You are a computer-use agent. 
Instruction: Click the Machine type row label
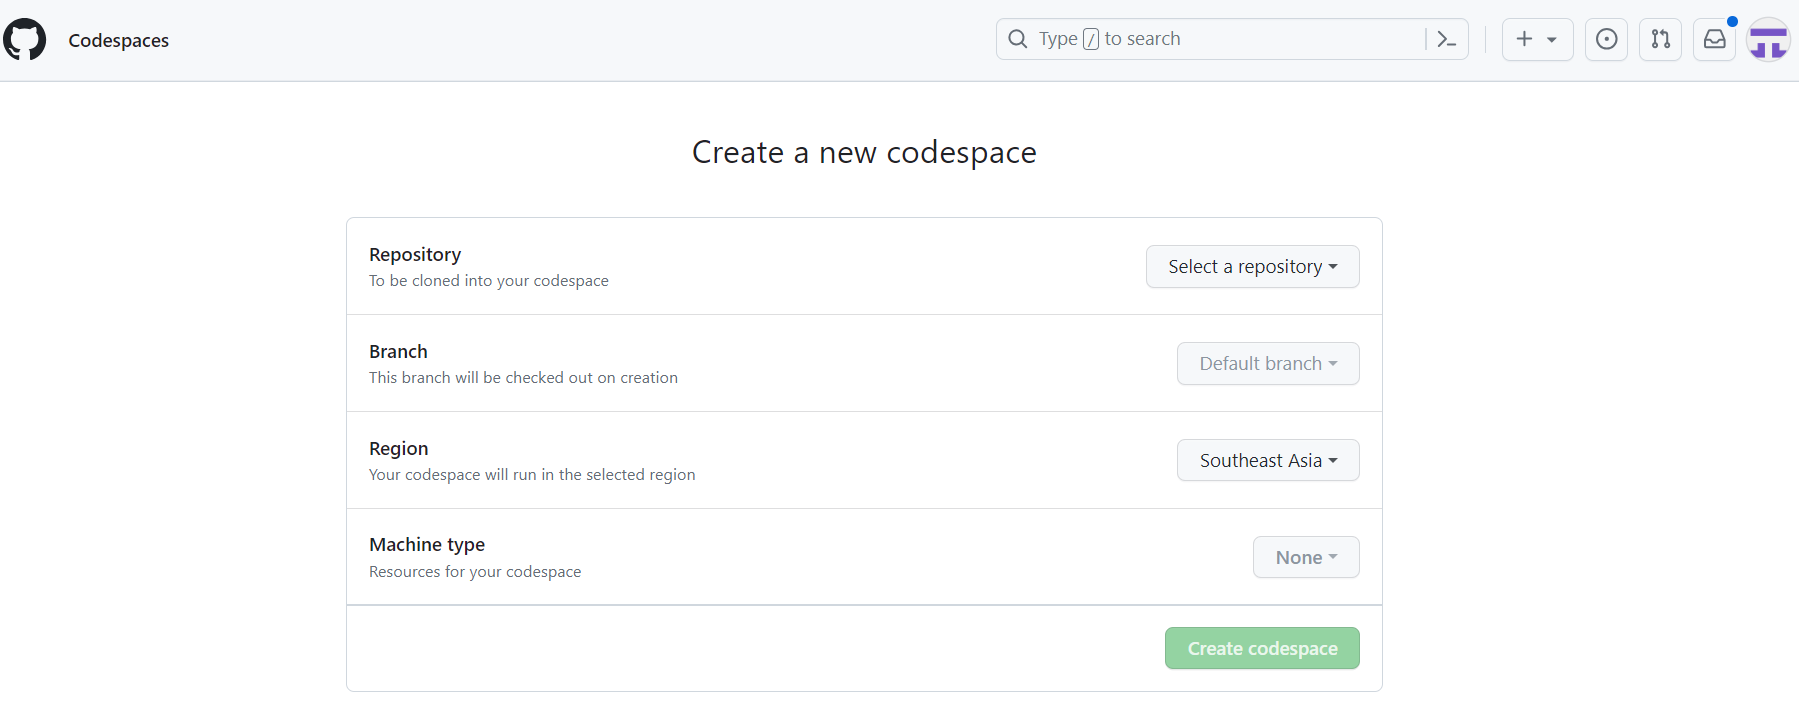[x=427, y=545]
